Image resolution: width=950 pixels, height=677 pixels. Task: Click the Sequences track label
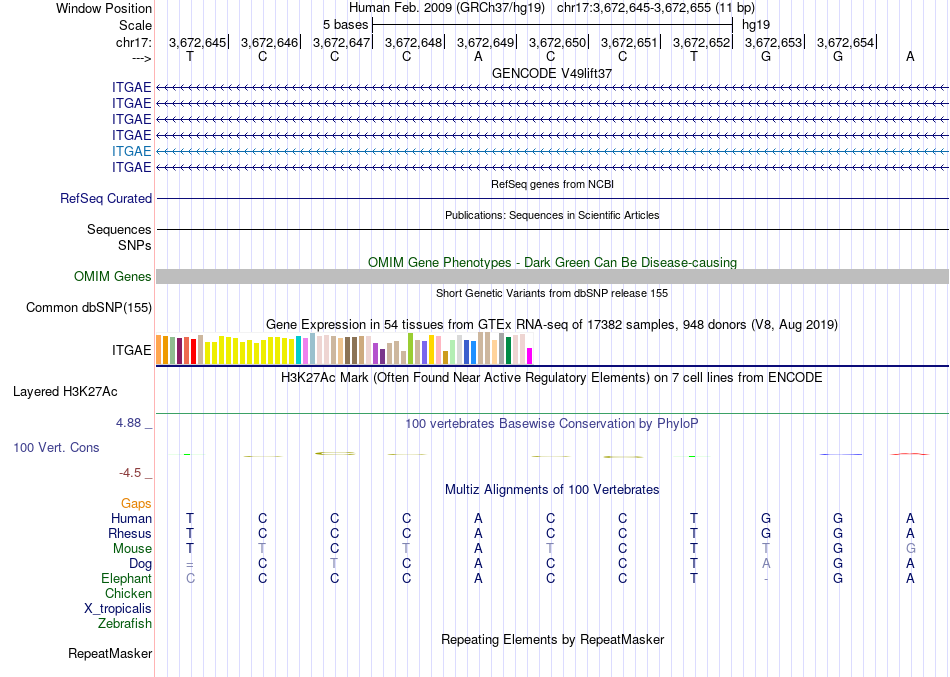pos(119,230)
